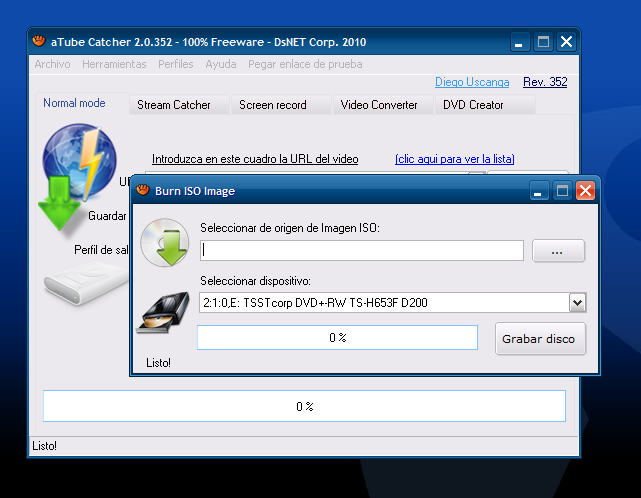Image resolution: width=641 pixels, height=498 pixels.
Task: Click the black DVD burner drive icon
Action: click(164, 312)
